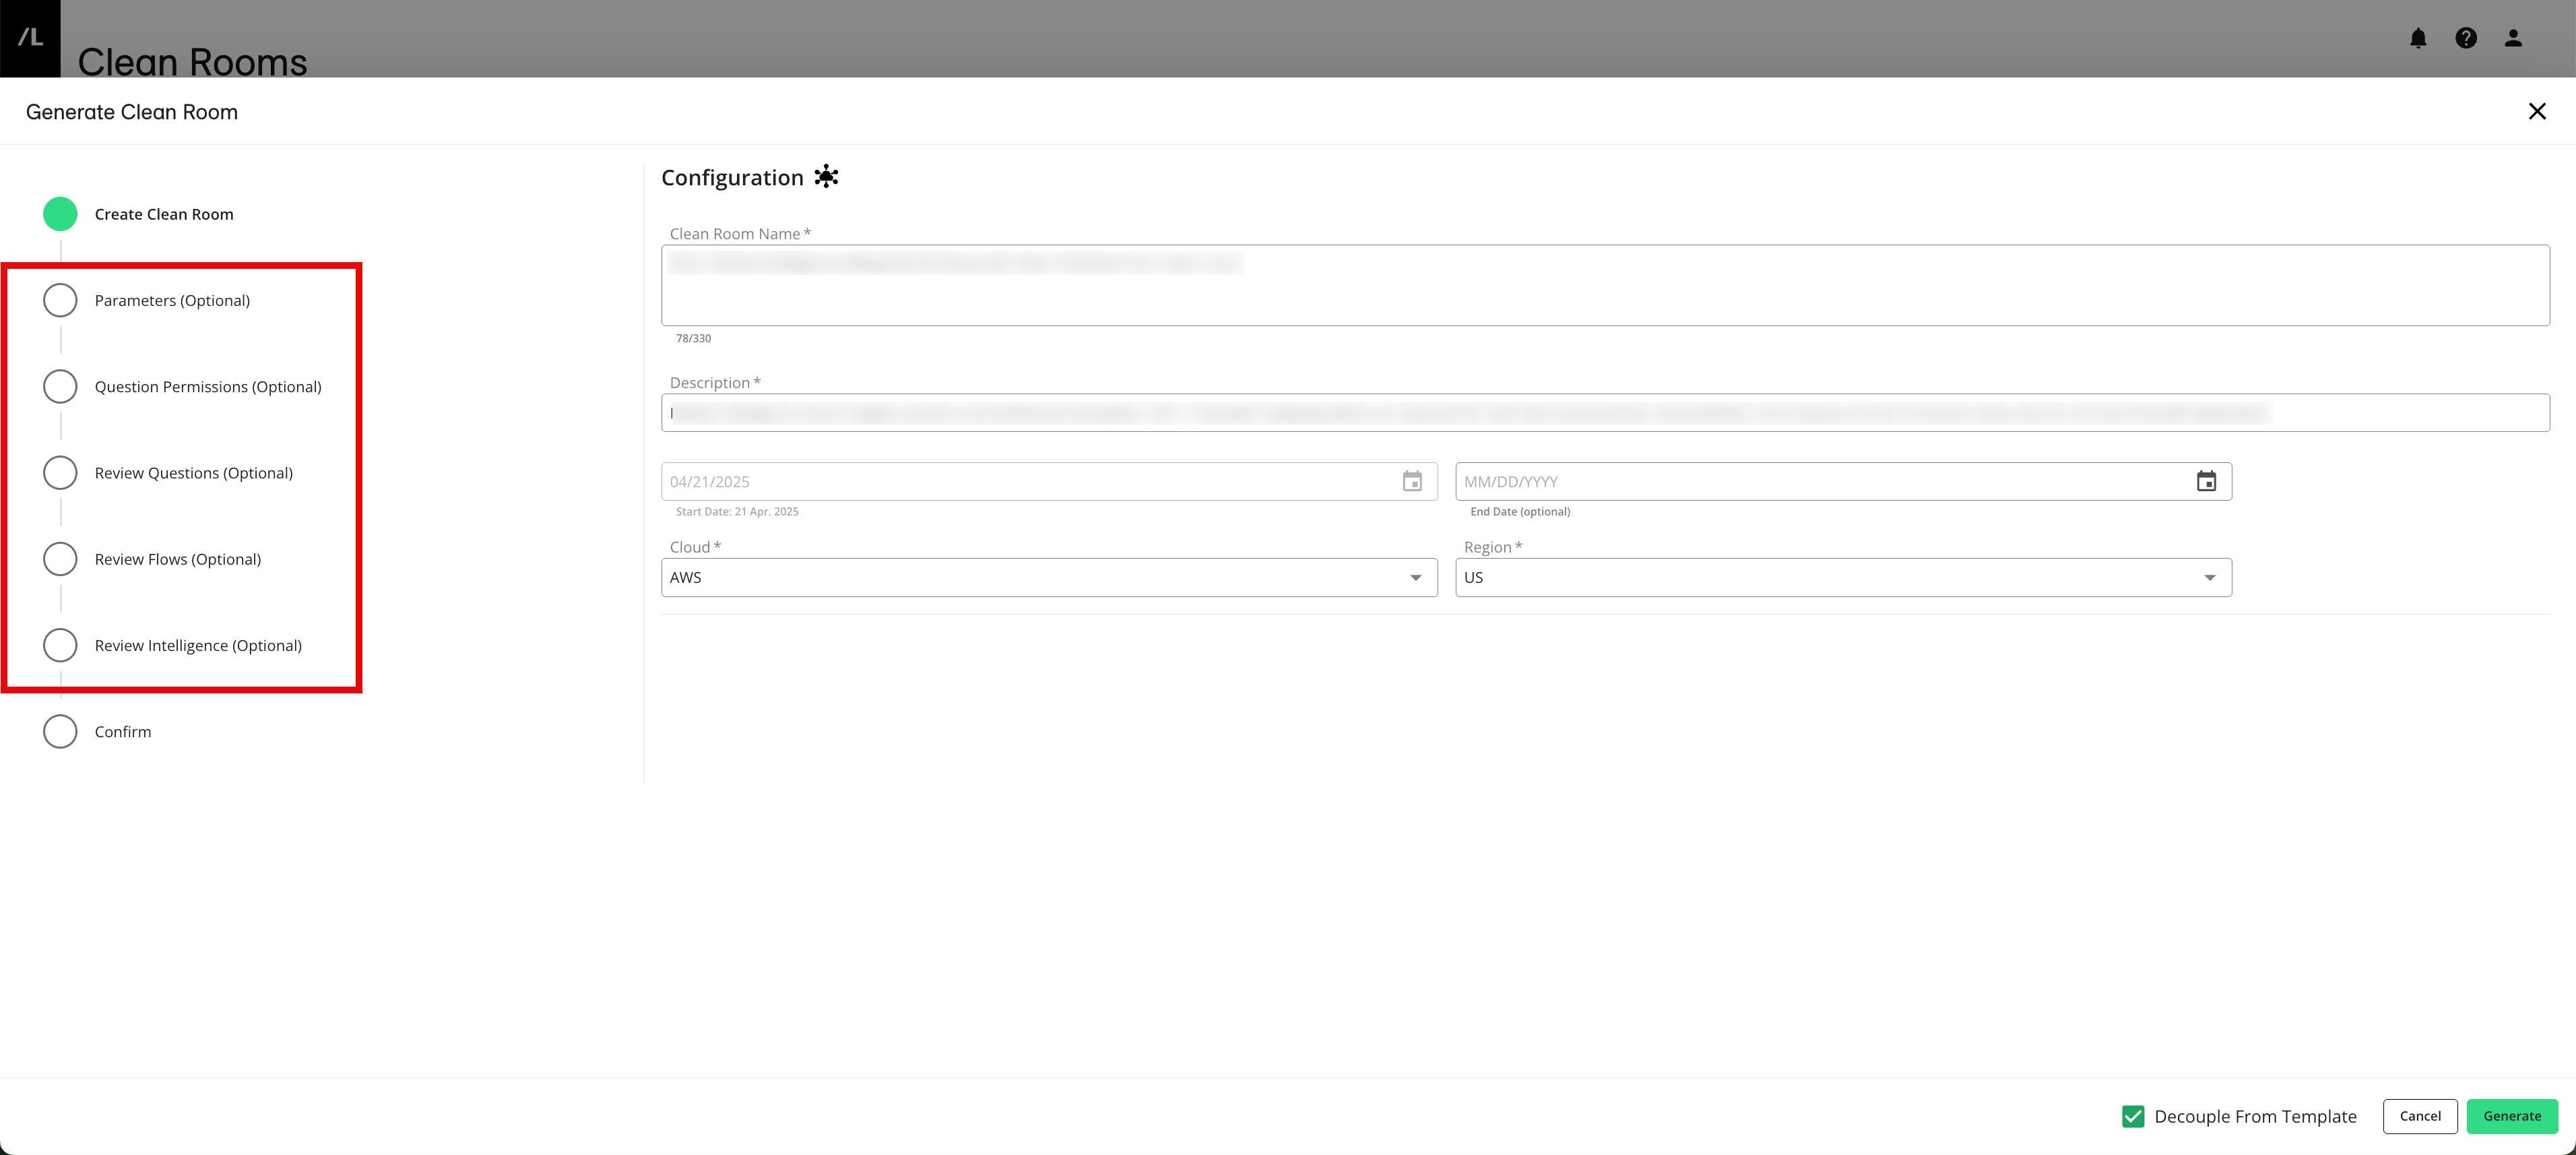This screenshot has width=2576, height=1155.
Task: Open the help question mark icon
Action: [x=2466, y=38]
